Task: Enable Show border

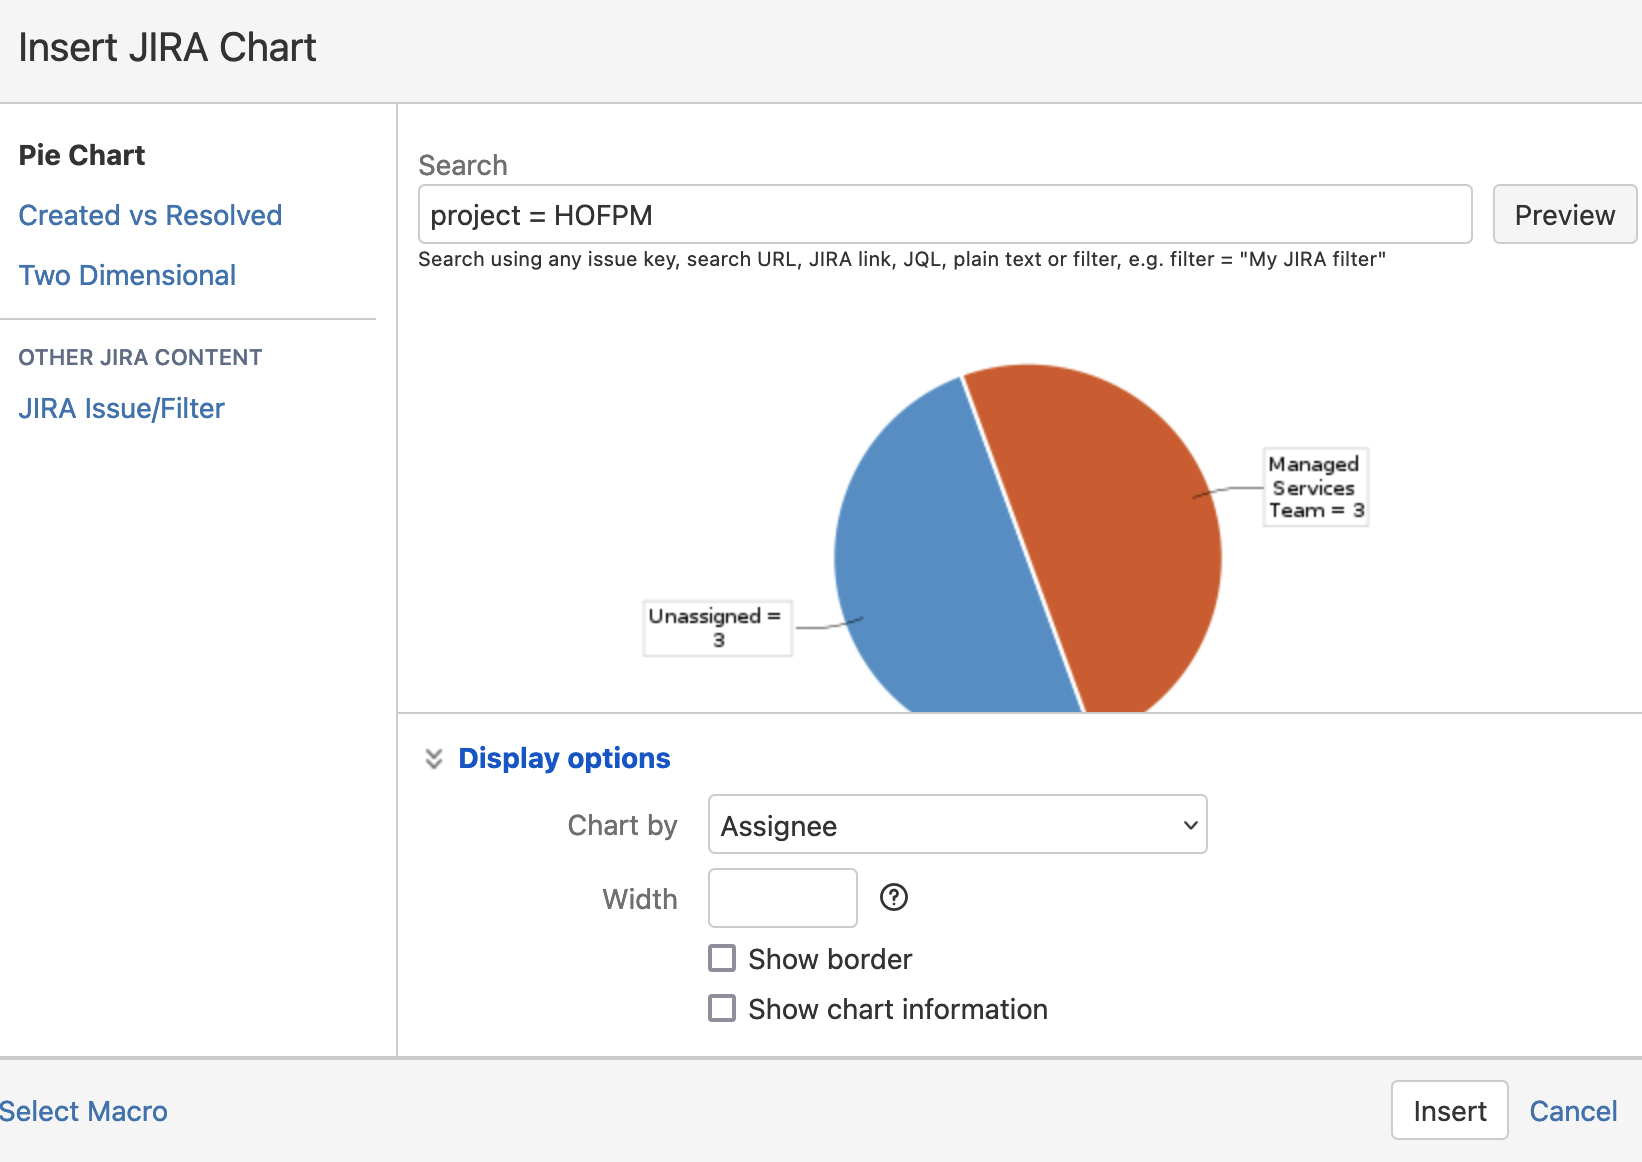Action: tap(721, 957)
